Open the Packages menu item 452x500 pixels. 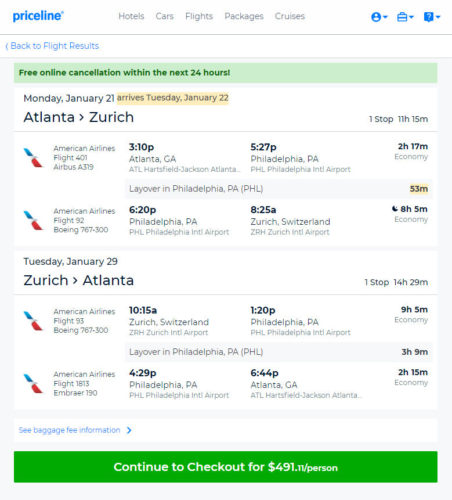244,16
